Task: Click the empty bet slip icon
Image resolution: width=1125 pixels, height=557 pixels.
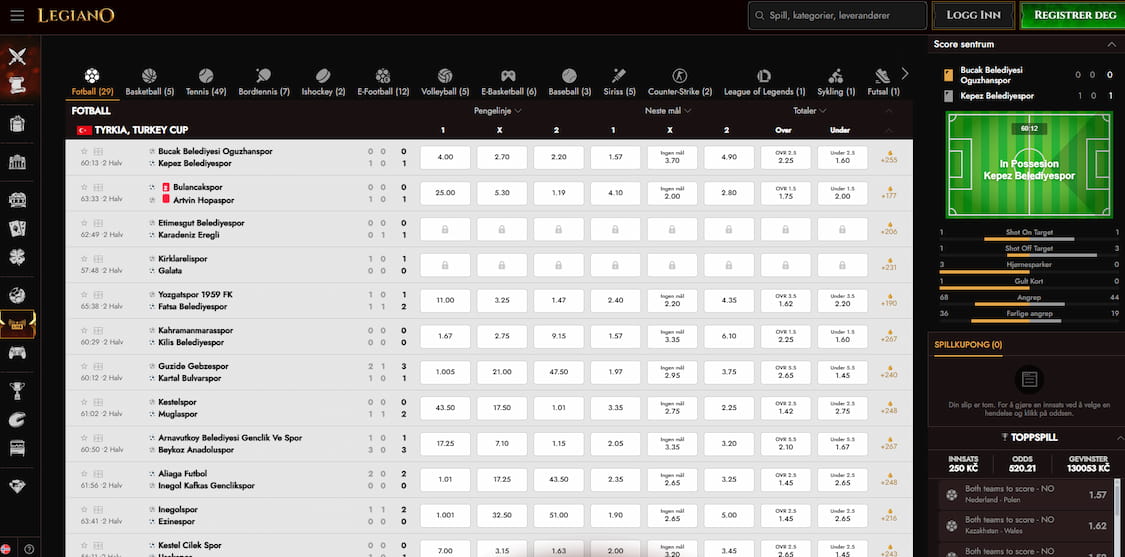Action: (x=1030, y=379)
